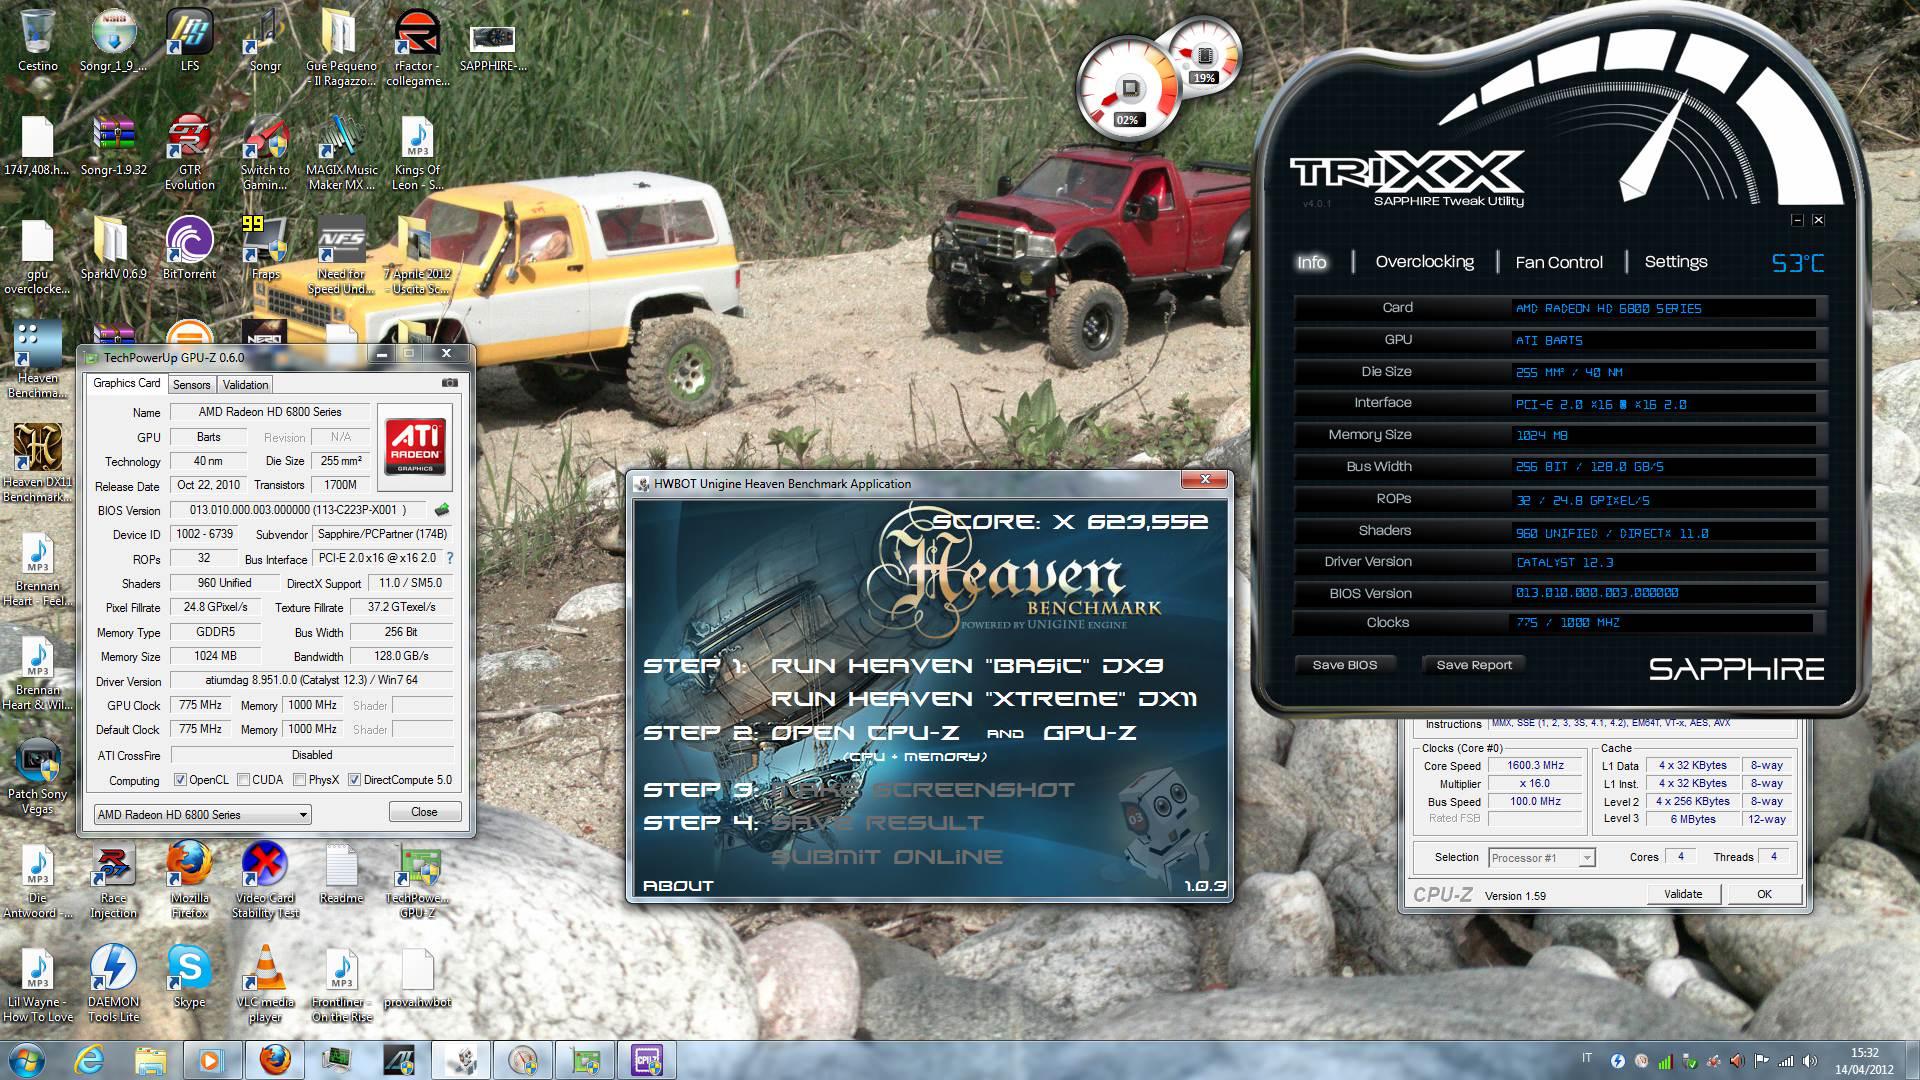Open Windows Start button

26,1059
